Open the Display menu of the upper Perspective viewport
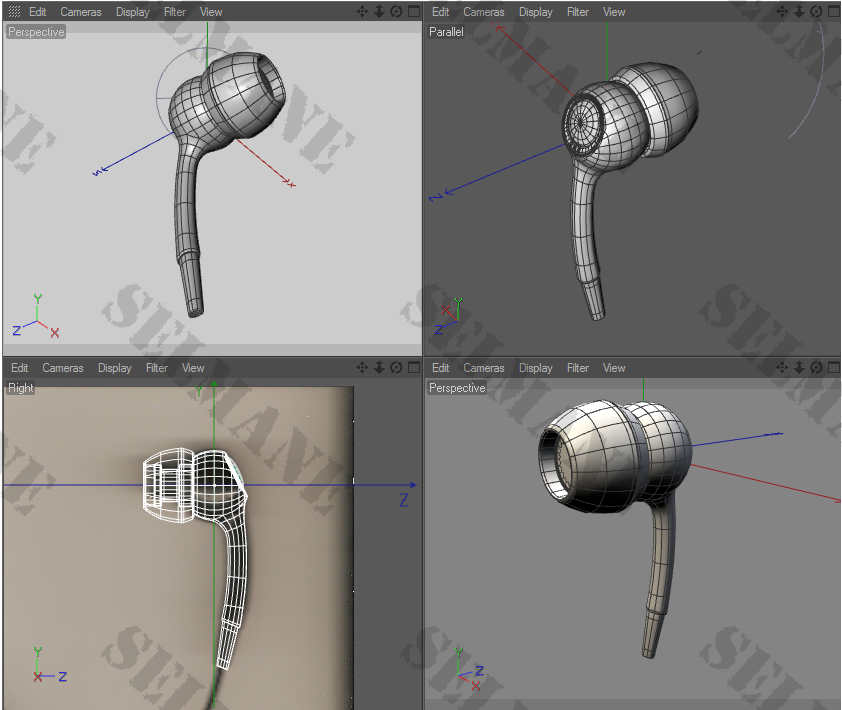 click(x=133, y=12)
